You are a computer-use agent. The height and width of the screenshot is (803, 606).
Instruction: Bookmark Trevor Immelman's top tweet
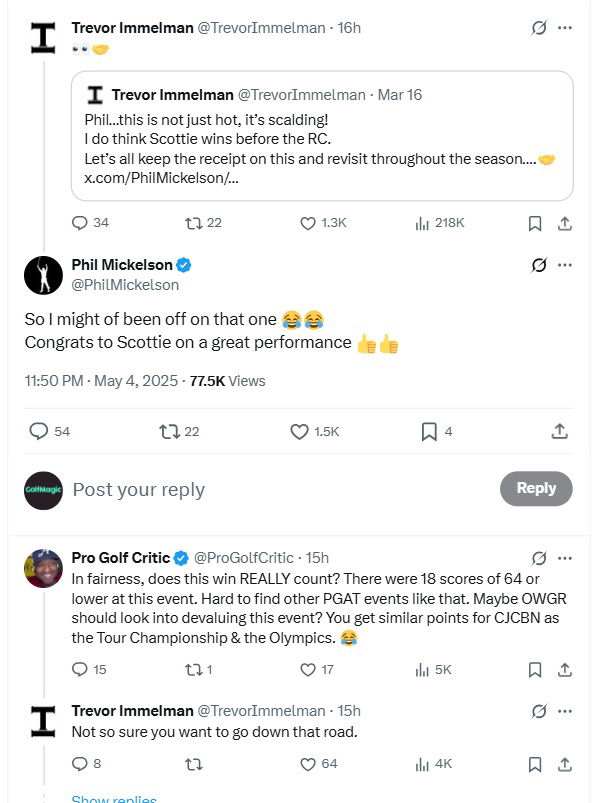coord(535,223)
